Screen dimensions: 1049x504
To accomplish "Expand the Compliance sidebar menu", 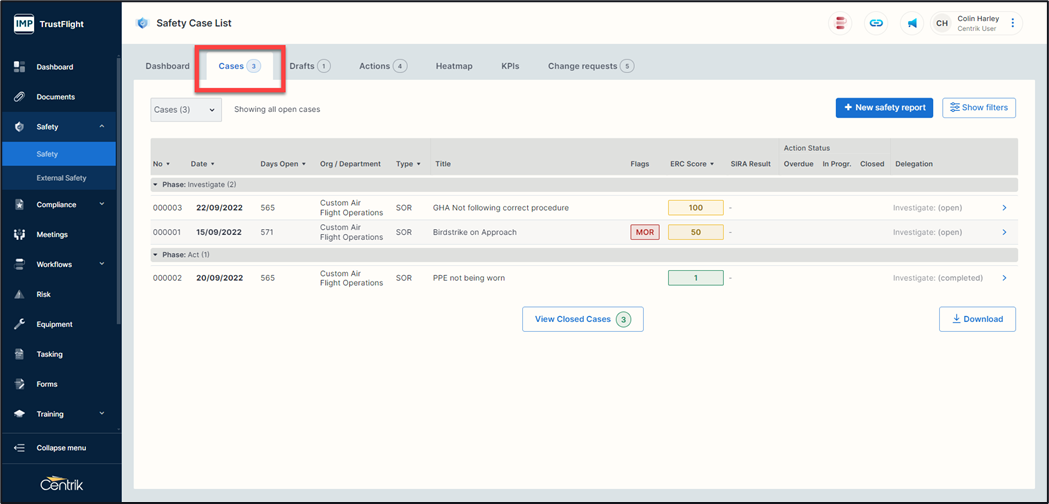I will (101, 205).
